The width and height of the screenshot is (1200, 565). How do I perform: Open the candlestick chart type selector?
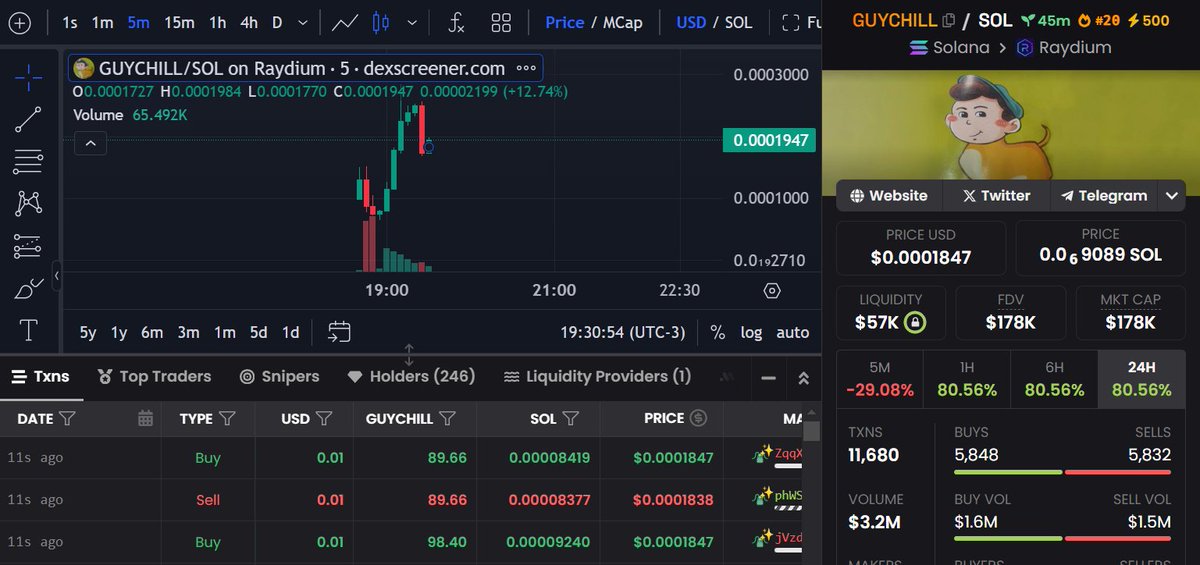(x=380, y=22)
